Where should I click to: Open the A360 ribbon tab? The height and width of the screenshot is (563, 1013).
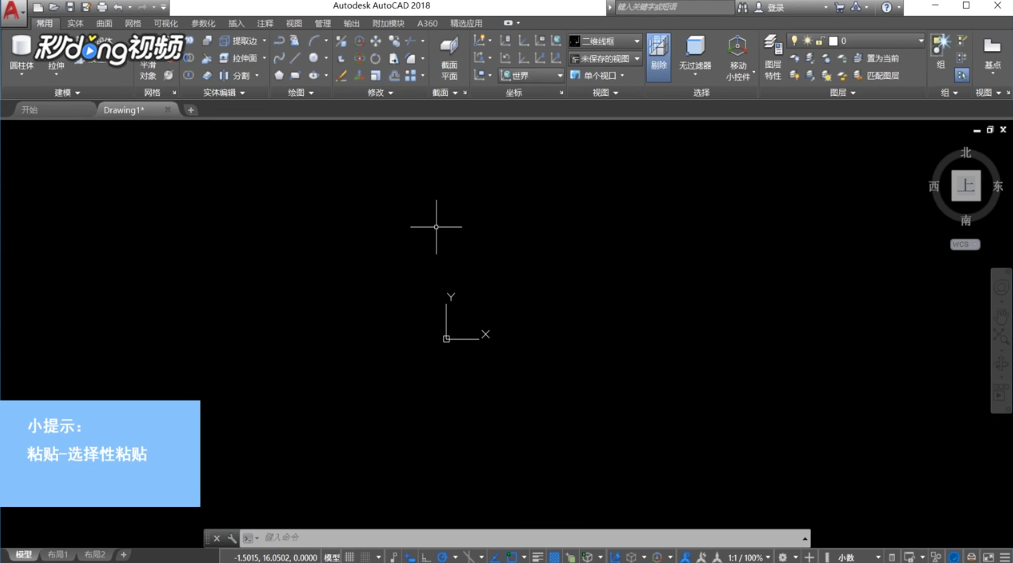tap(427, 23)
